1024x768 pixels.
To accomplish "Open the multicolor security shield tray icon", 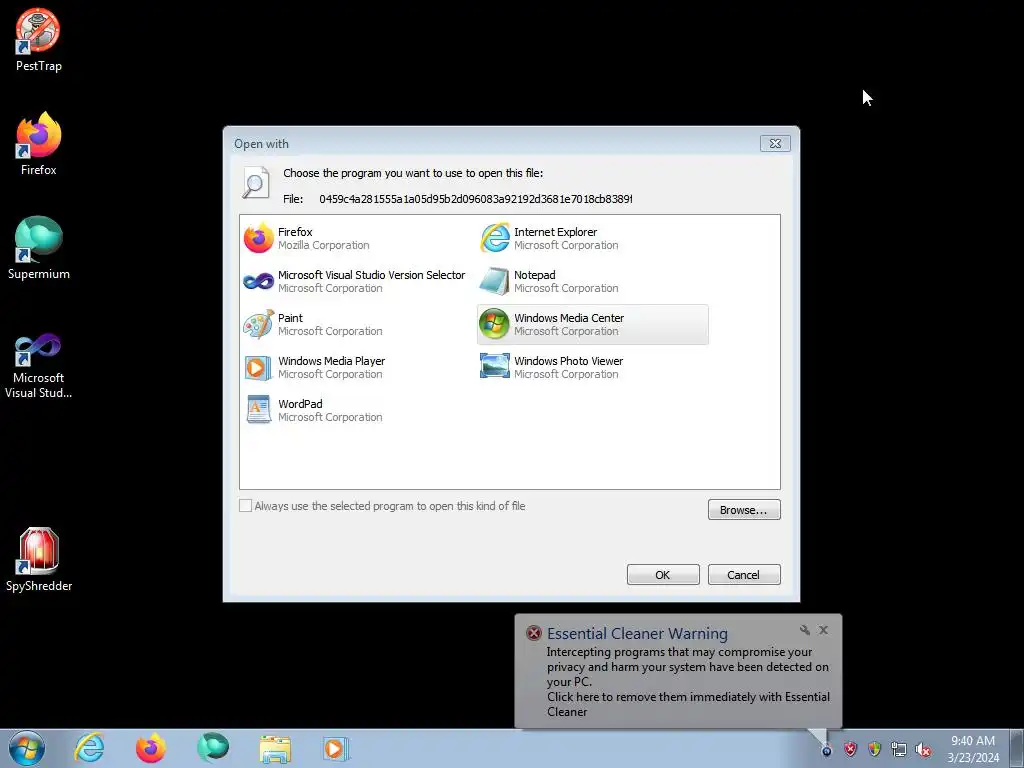I will (874, 750).
